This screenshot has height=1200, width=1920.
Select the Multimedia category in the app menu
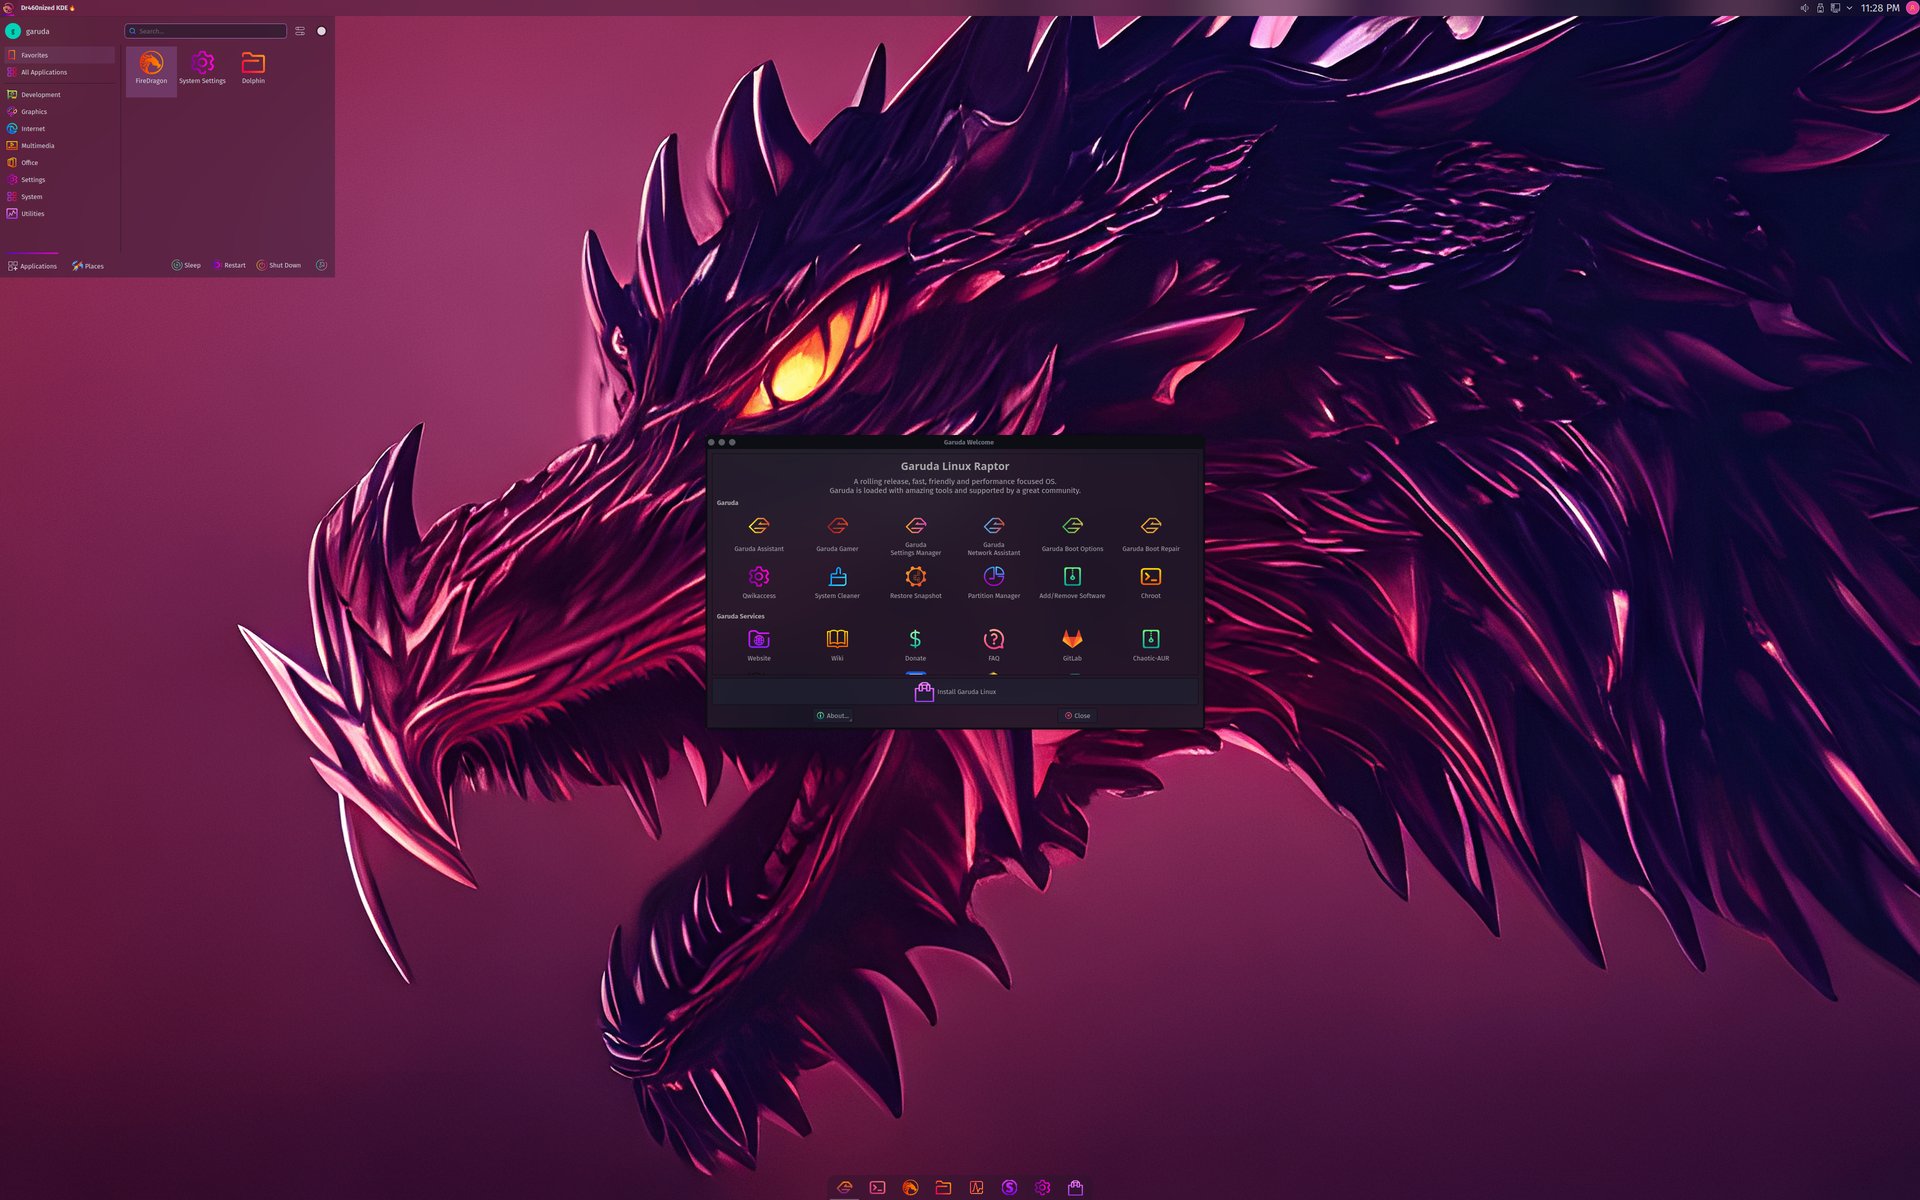[36, 145]
